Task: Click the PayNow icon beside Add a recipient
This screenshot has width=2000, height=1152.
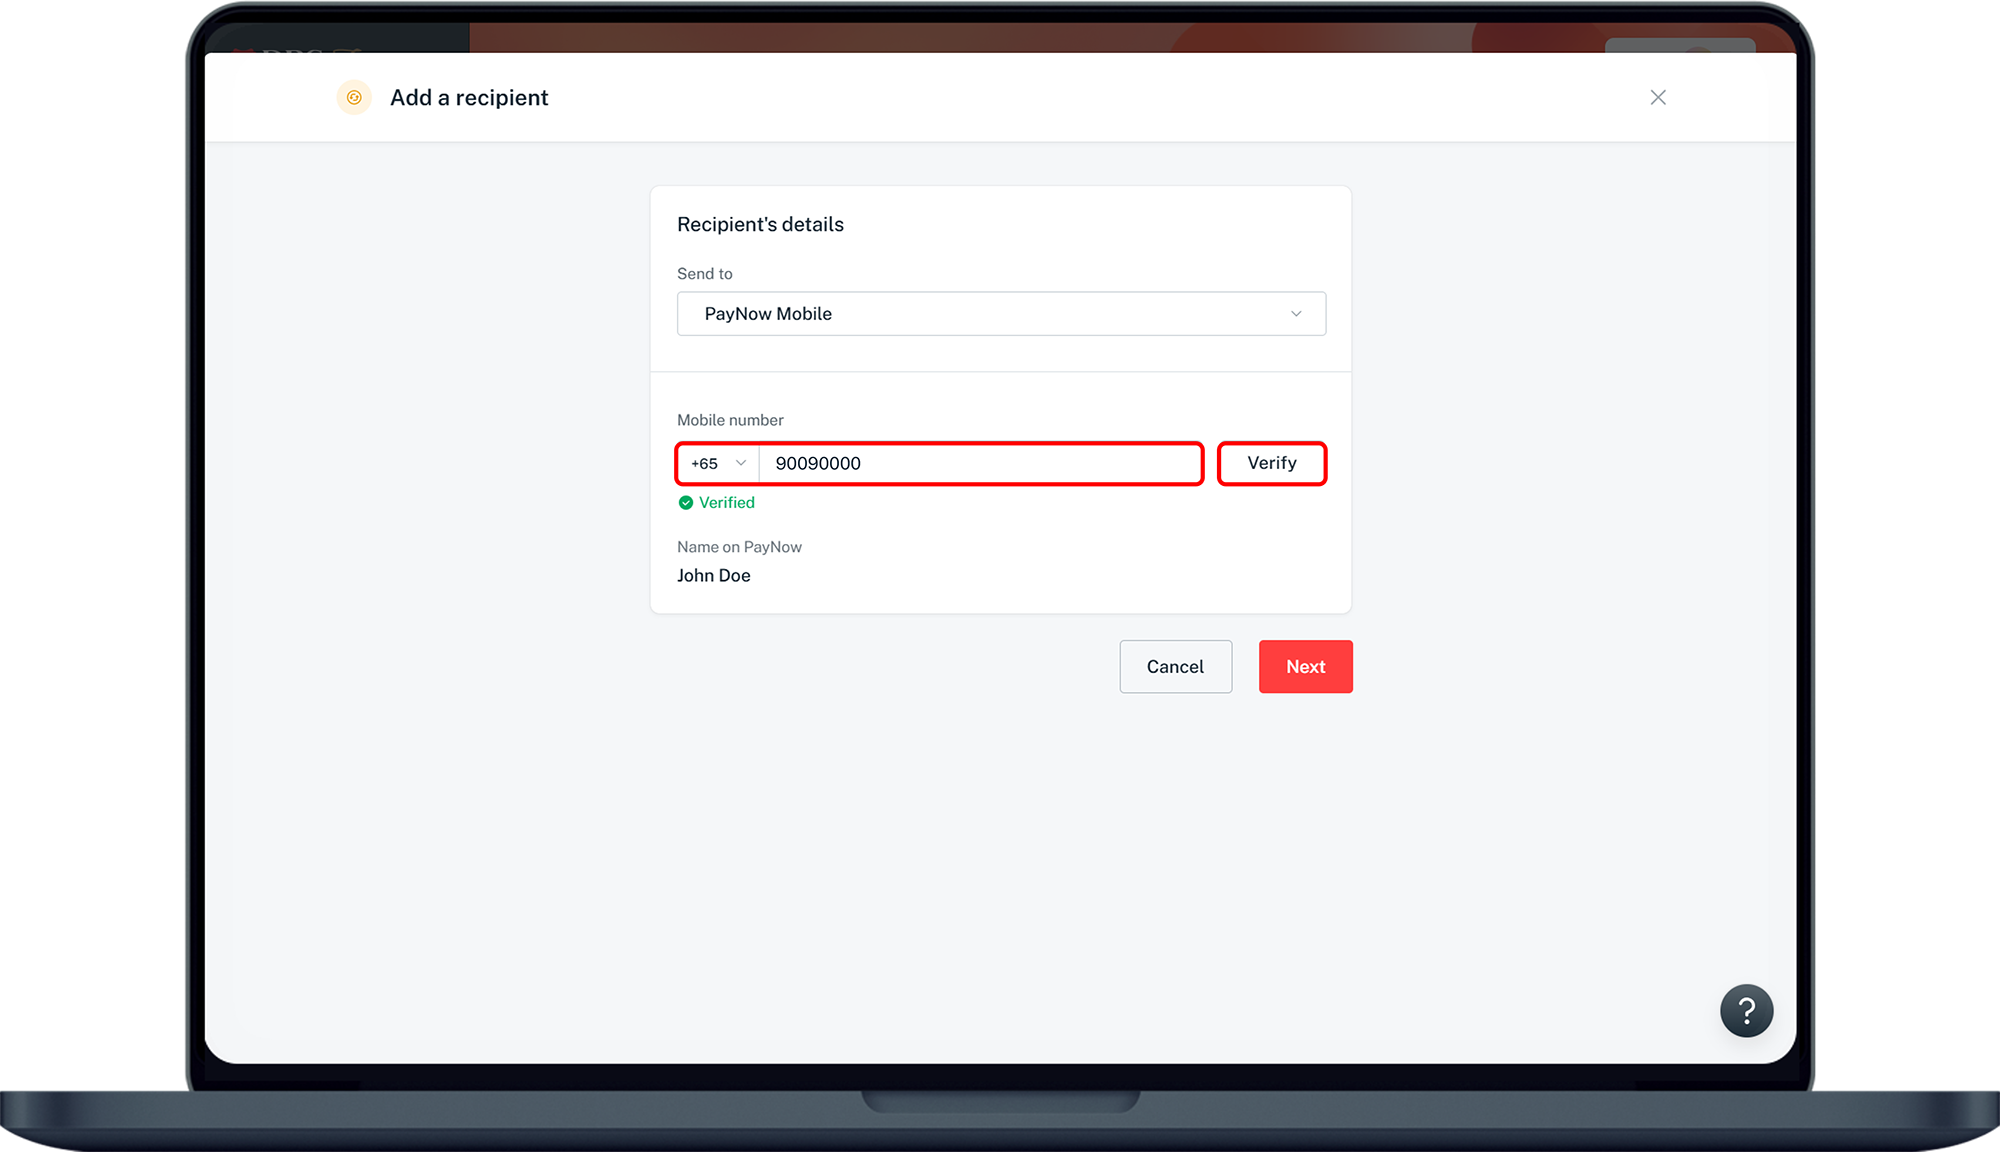Action: point(354,98)
